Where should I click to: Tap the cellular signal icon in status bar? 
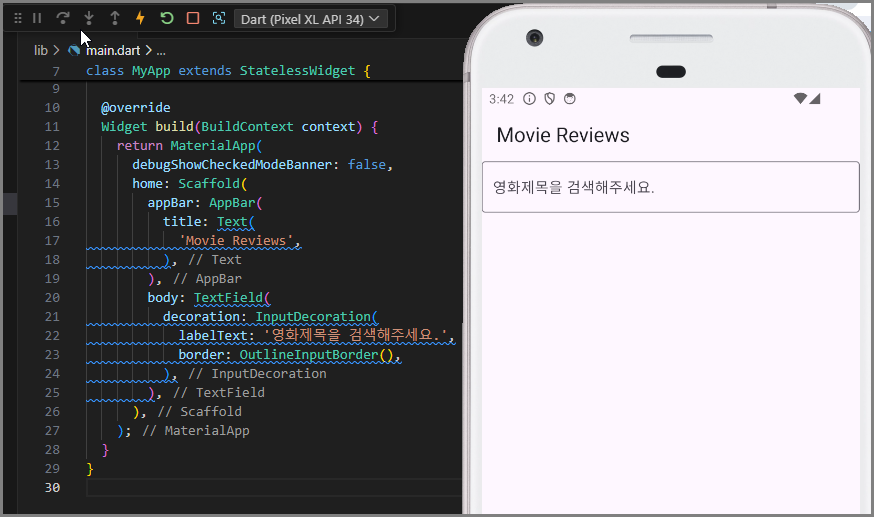pyautogui.click(x=814, y=99)
